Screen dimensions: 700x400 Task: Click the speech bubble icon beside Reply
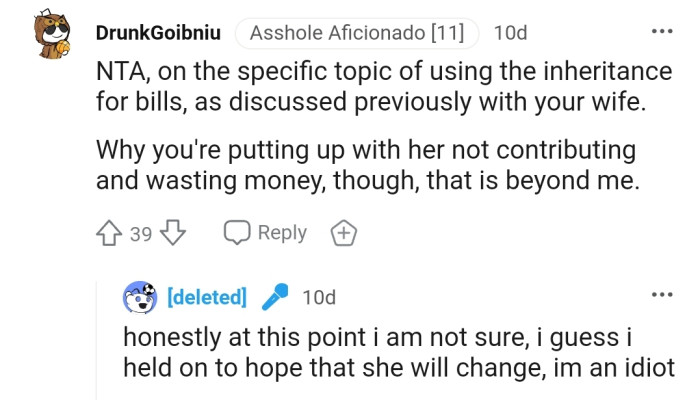coord(237,233)
